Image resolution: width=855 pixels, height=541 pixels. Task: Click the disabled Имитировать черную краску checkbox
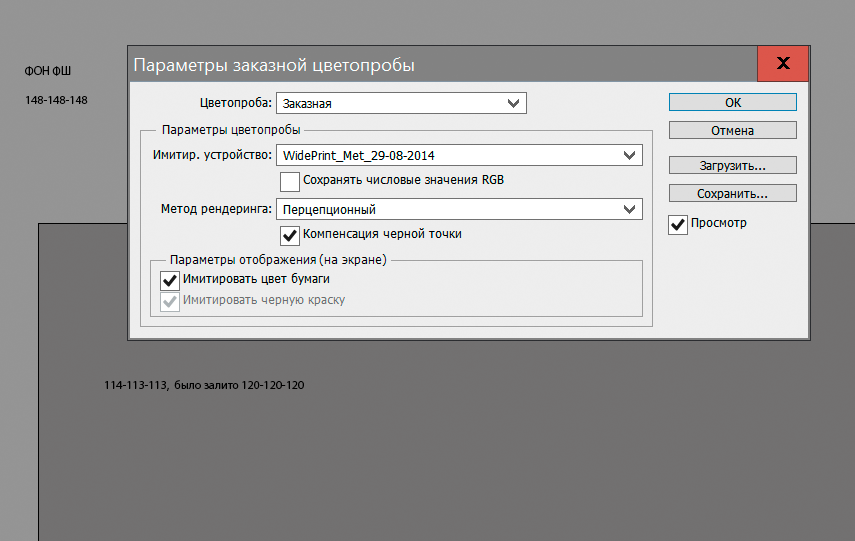[x=170, y=301]
